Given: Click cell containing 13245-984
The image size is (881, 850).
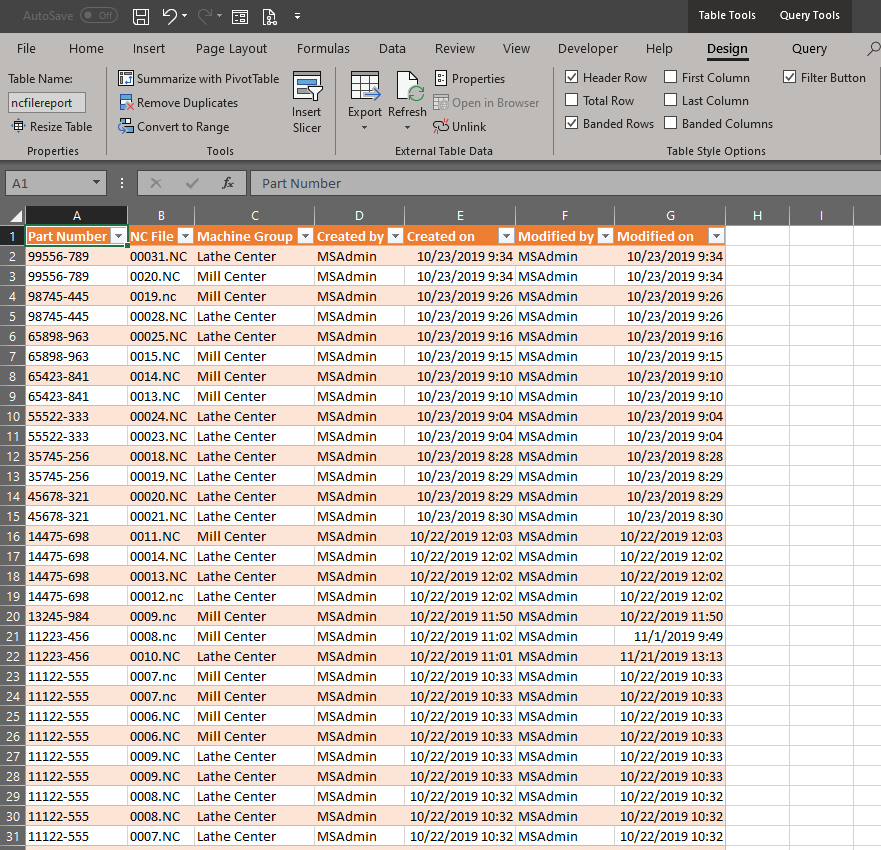Looking at the screenshot, I should click(76, 616).
